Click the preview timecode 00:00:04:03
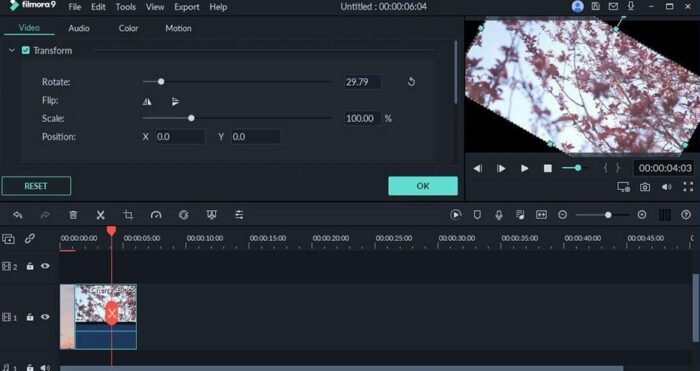700x371 pixels. click(x=665, y=168)
